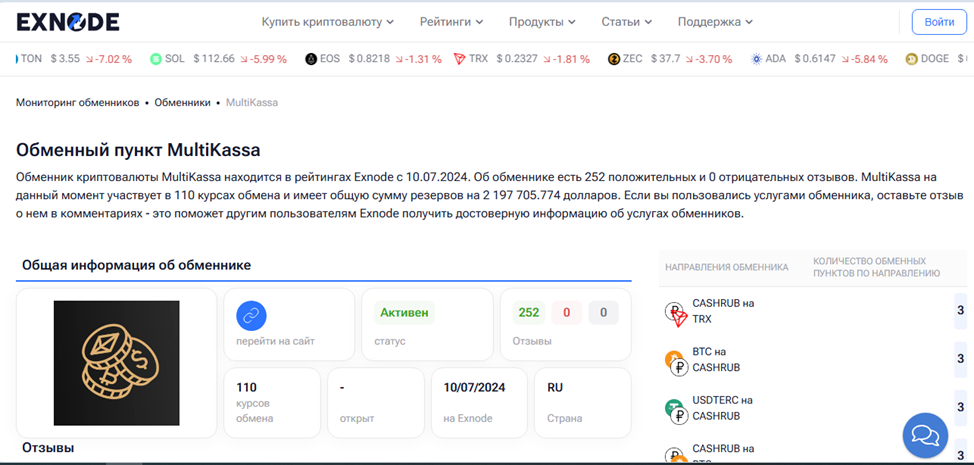The width and height of the screenshot is (974, 465).
Task: Click the SOL coin icon in ticker
Action: coord(155,59)
